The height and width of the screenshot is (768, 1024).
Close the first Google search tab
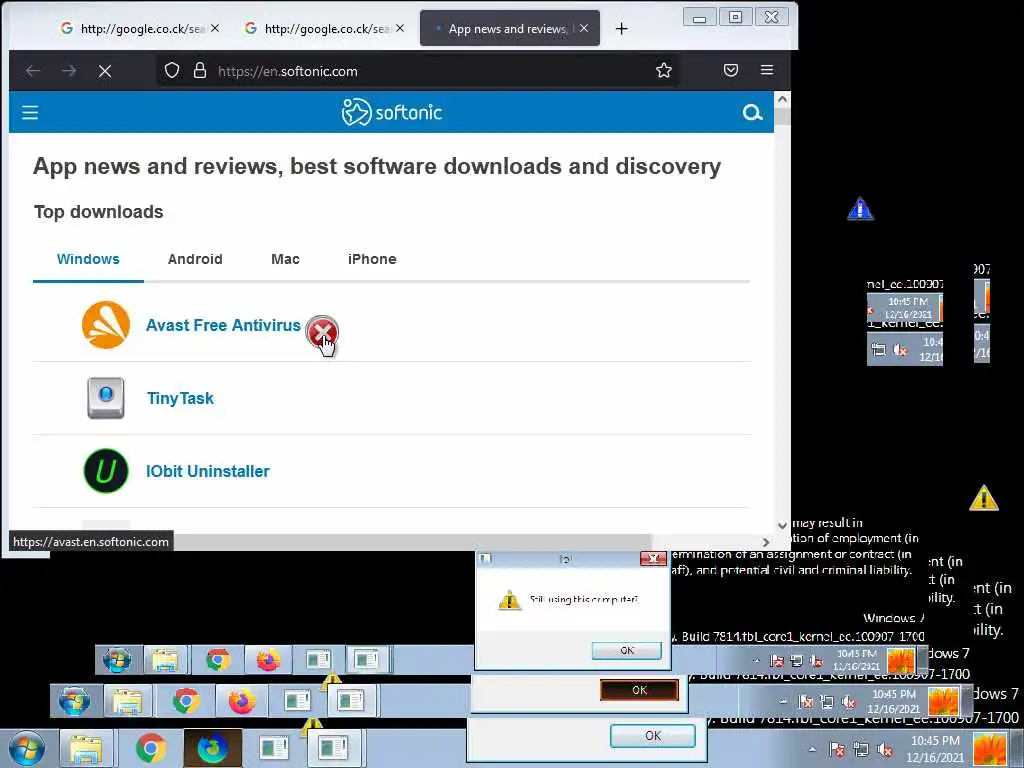(x=215, y=29)
